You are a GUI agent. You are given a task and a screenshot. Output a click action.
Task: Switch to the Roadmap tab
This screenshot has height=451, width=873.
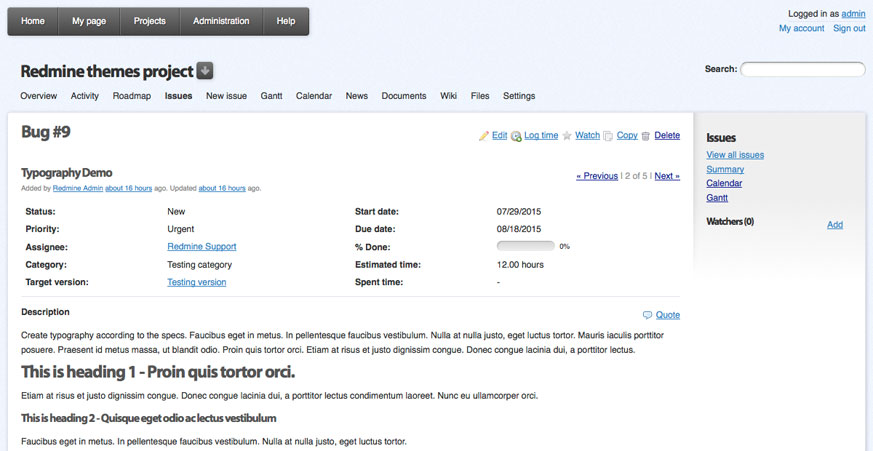click(x=131, y=96)
